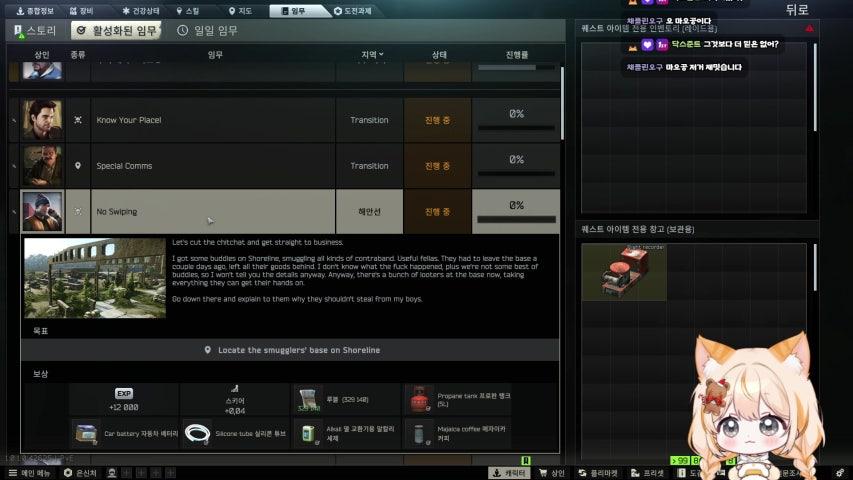The image size is (853, 480).
Task: Inspect the Propane tank reward icon
Action: [419, 399]
